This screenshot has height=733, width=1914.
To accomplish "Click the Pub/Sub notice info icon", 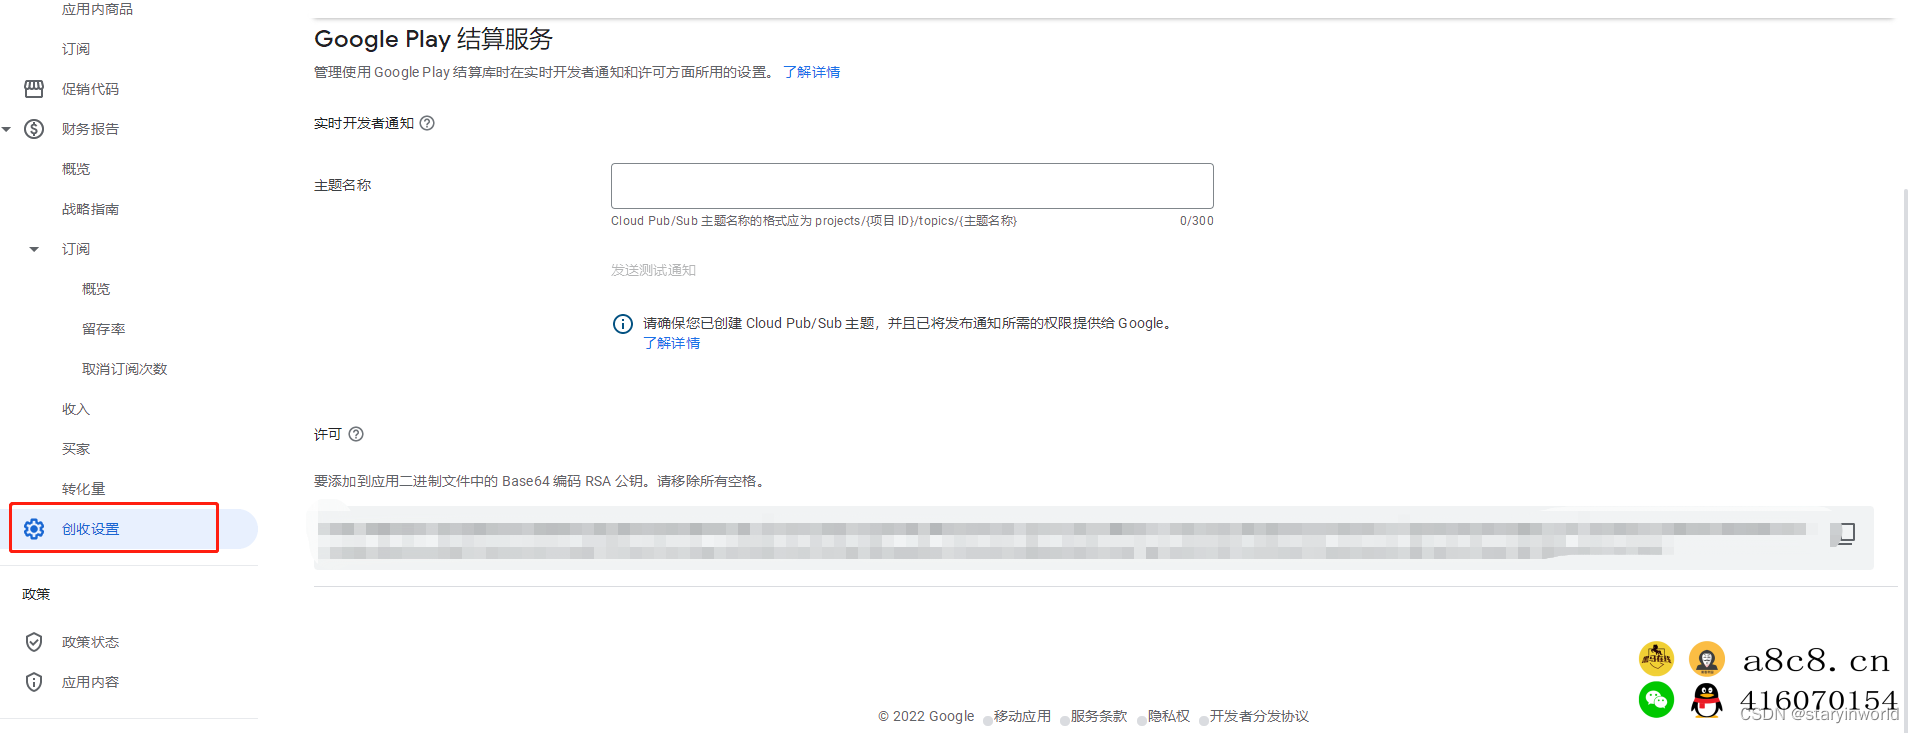I will pos(622,324).
